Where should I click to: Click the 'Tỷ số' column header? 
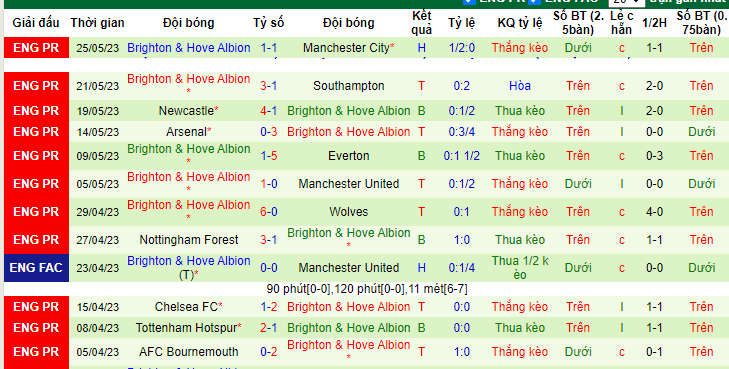(x=269, y=23)
